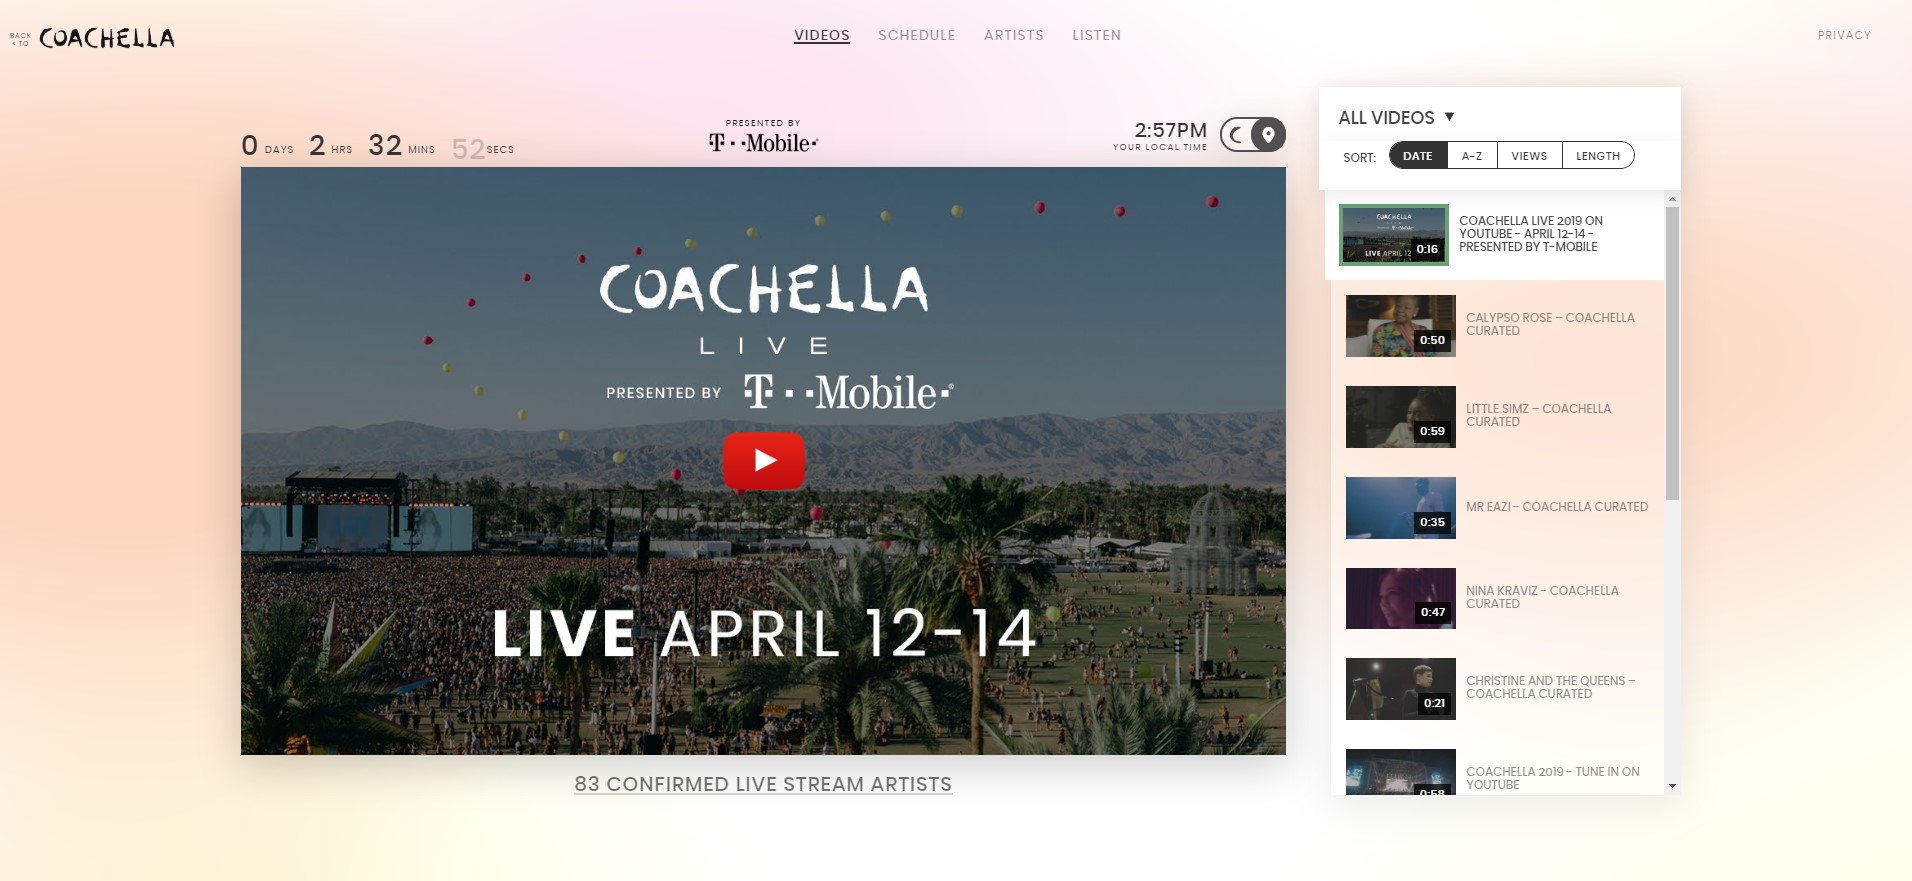Screen dimensions: 1912x881
Task: Open 83 Confirmed Live Stream Artists link
Action: point(763,784)
